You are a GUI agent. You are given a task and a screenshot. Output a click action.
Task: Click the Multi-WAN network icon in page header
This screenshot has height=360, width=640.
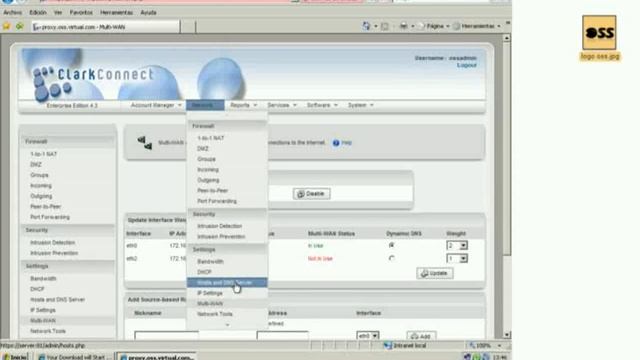[x=145, y=143]
